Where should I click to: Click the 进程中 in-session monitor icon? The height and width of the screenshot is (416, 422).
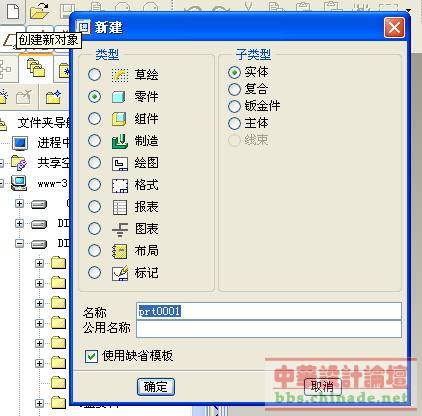pos(20,143)
